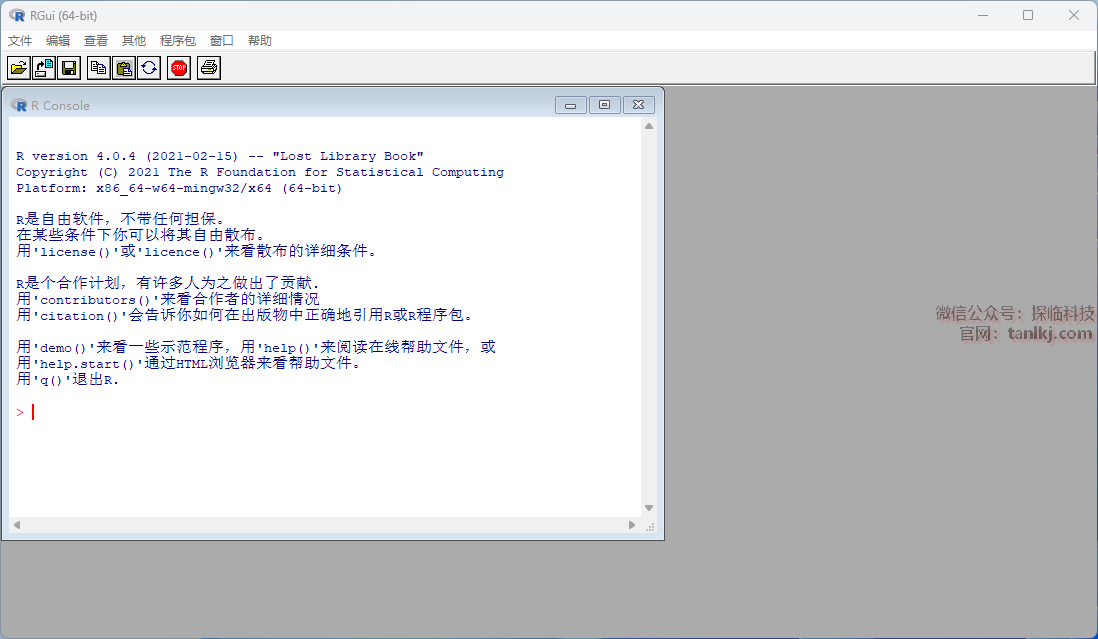This screenshot has width=1098, height=639.
Task: Click the 'license()' text in console
Action: 76,252
